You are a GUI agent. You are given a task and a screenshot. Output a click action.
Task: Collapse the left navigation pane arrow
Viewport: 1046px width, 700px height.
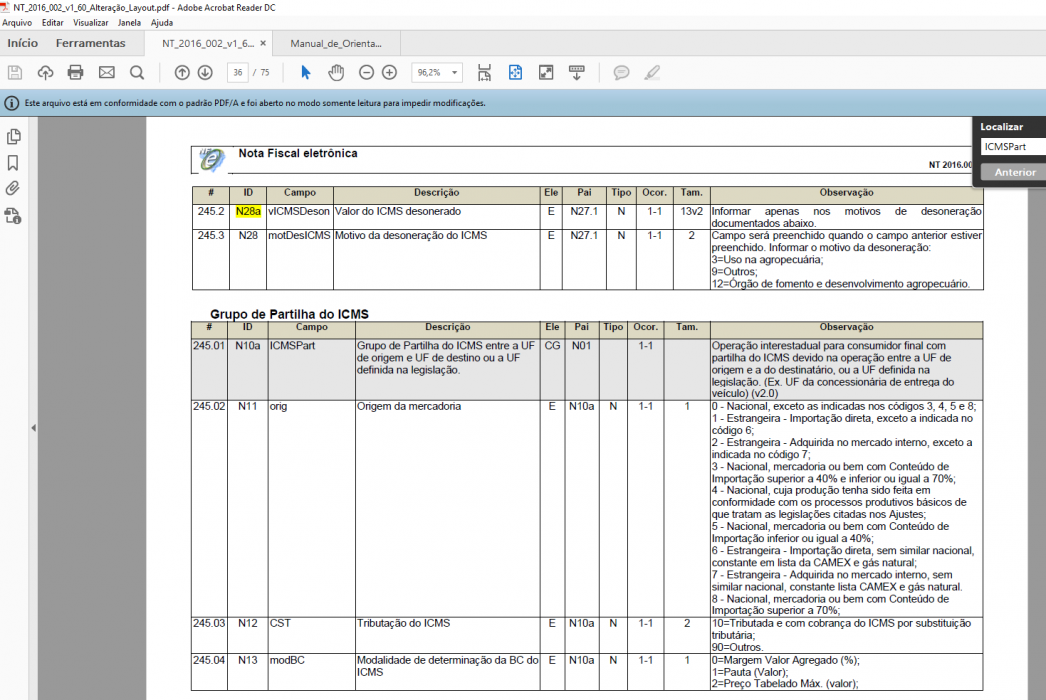click(x=33, y=428)
